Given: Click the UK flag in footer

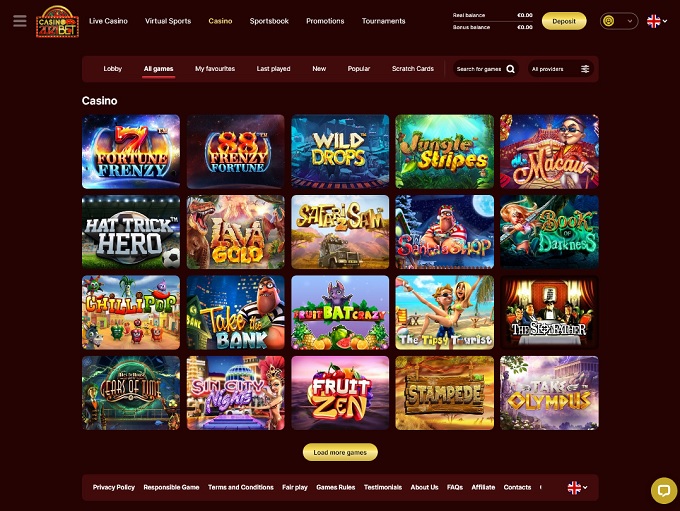Looking at the screenshot, I should point(574,488).
